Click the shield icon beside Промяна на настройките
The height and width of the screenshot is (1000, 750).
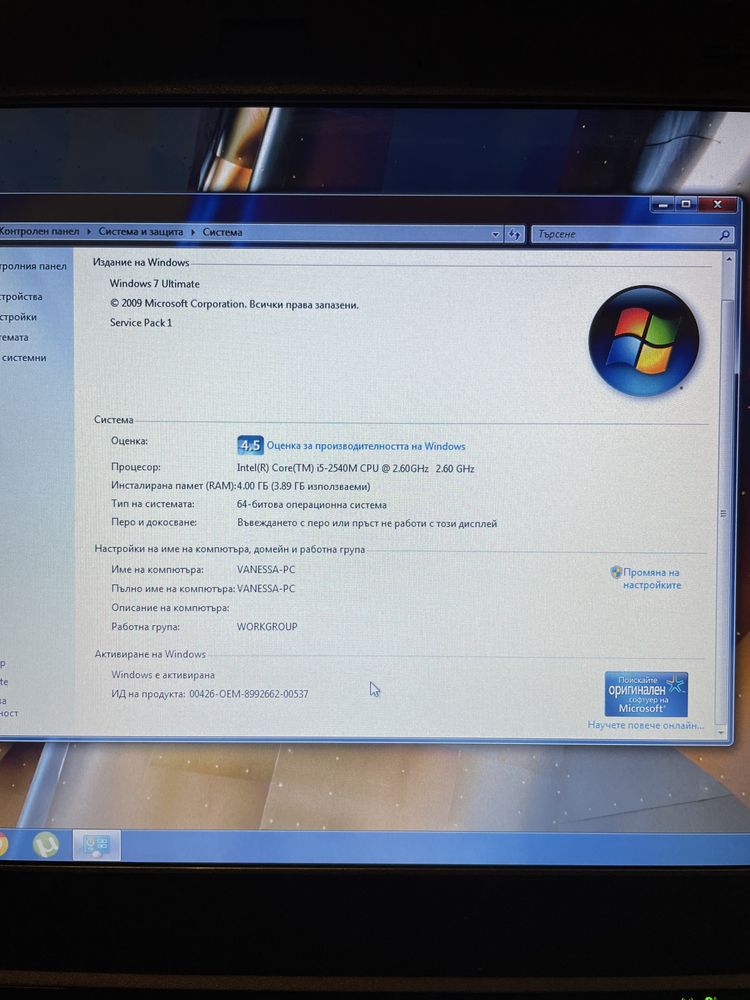pos(616,571)
